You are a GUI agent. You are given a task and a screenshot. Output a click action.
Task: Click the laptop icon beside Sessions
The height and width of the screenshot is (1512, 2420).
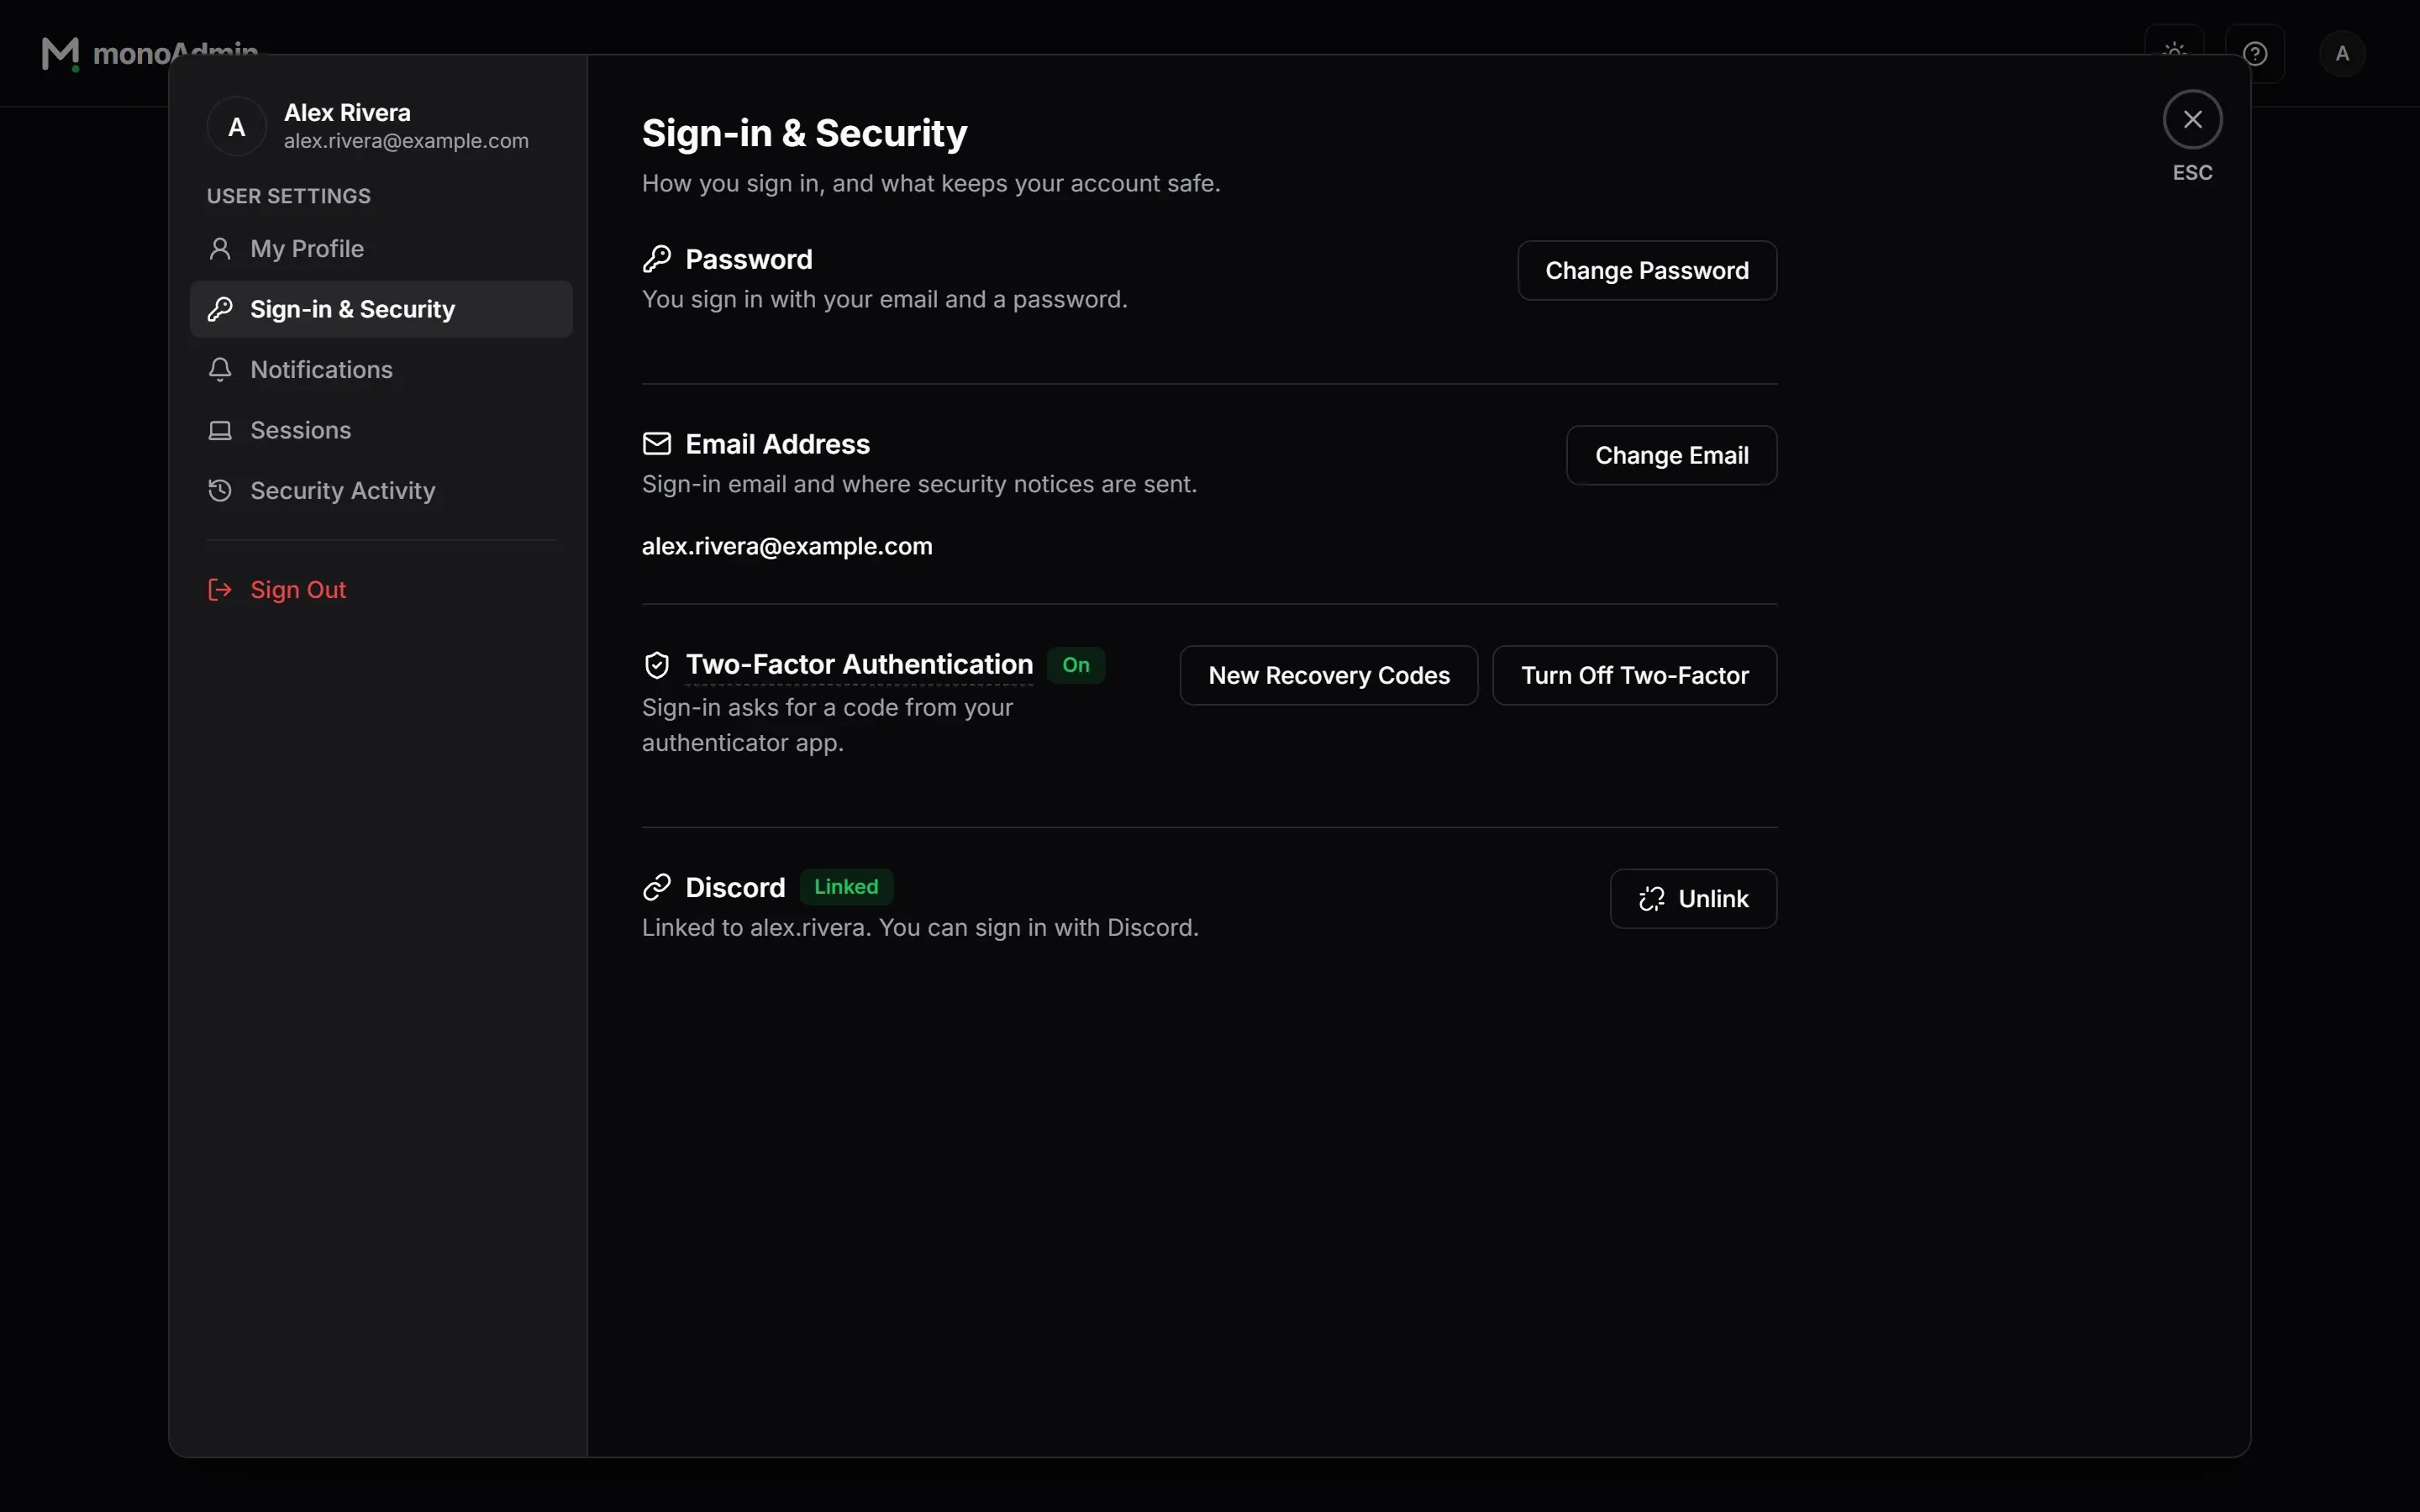(220, 430)
